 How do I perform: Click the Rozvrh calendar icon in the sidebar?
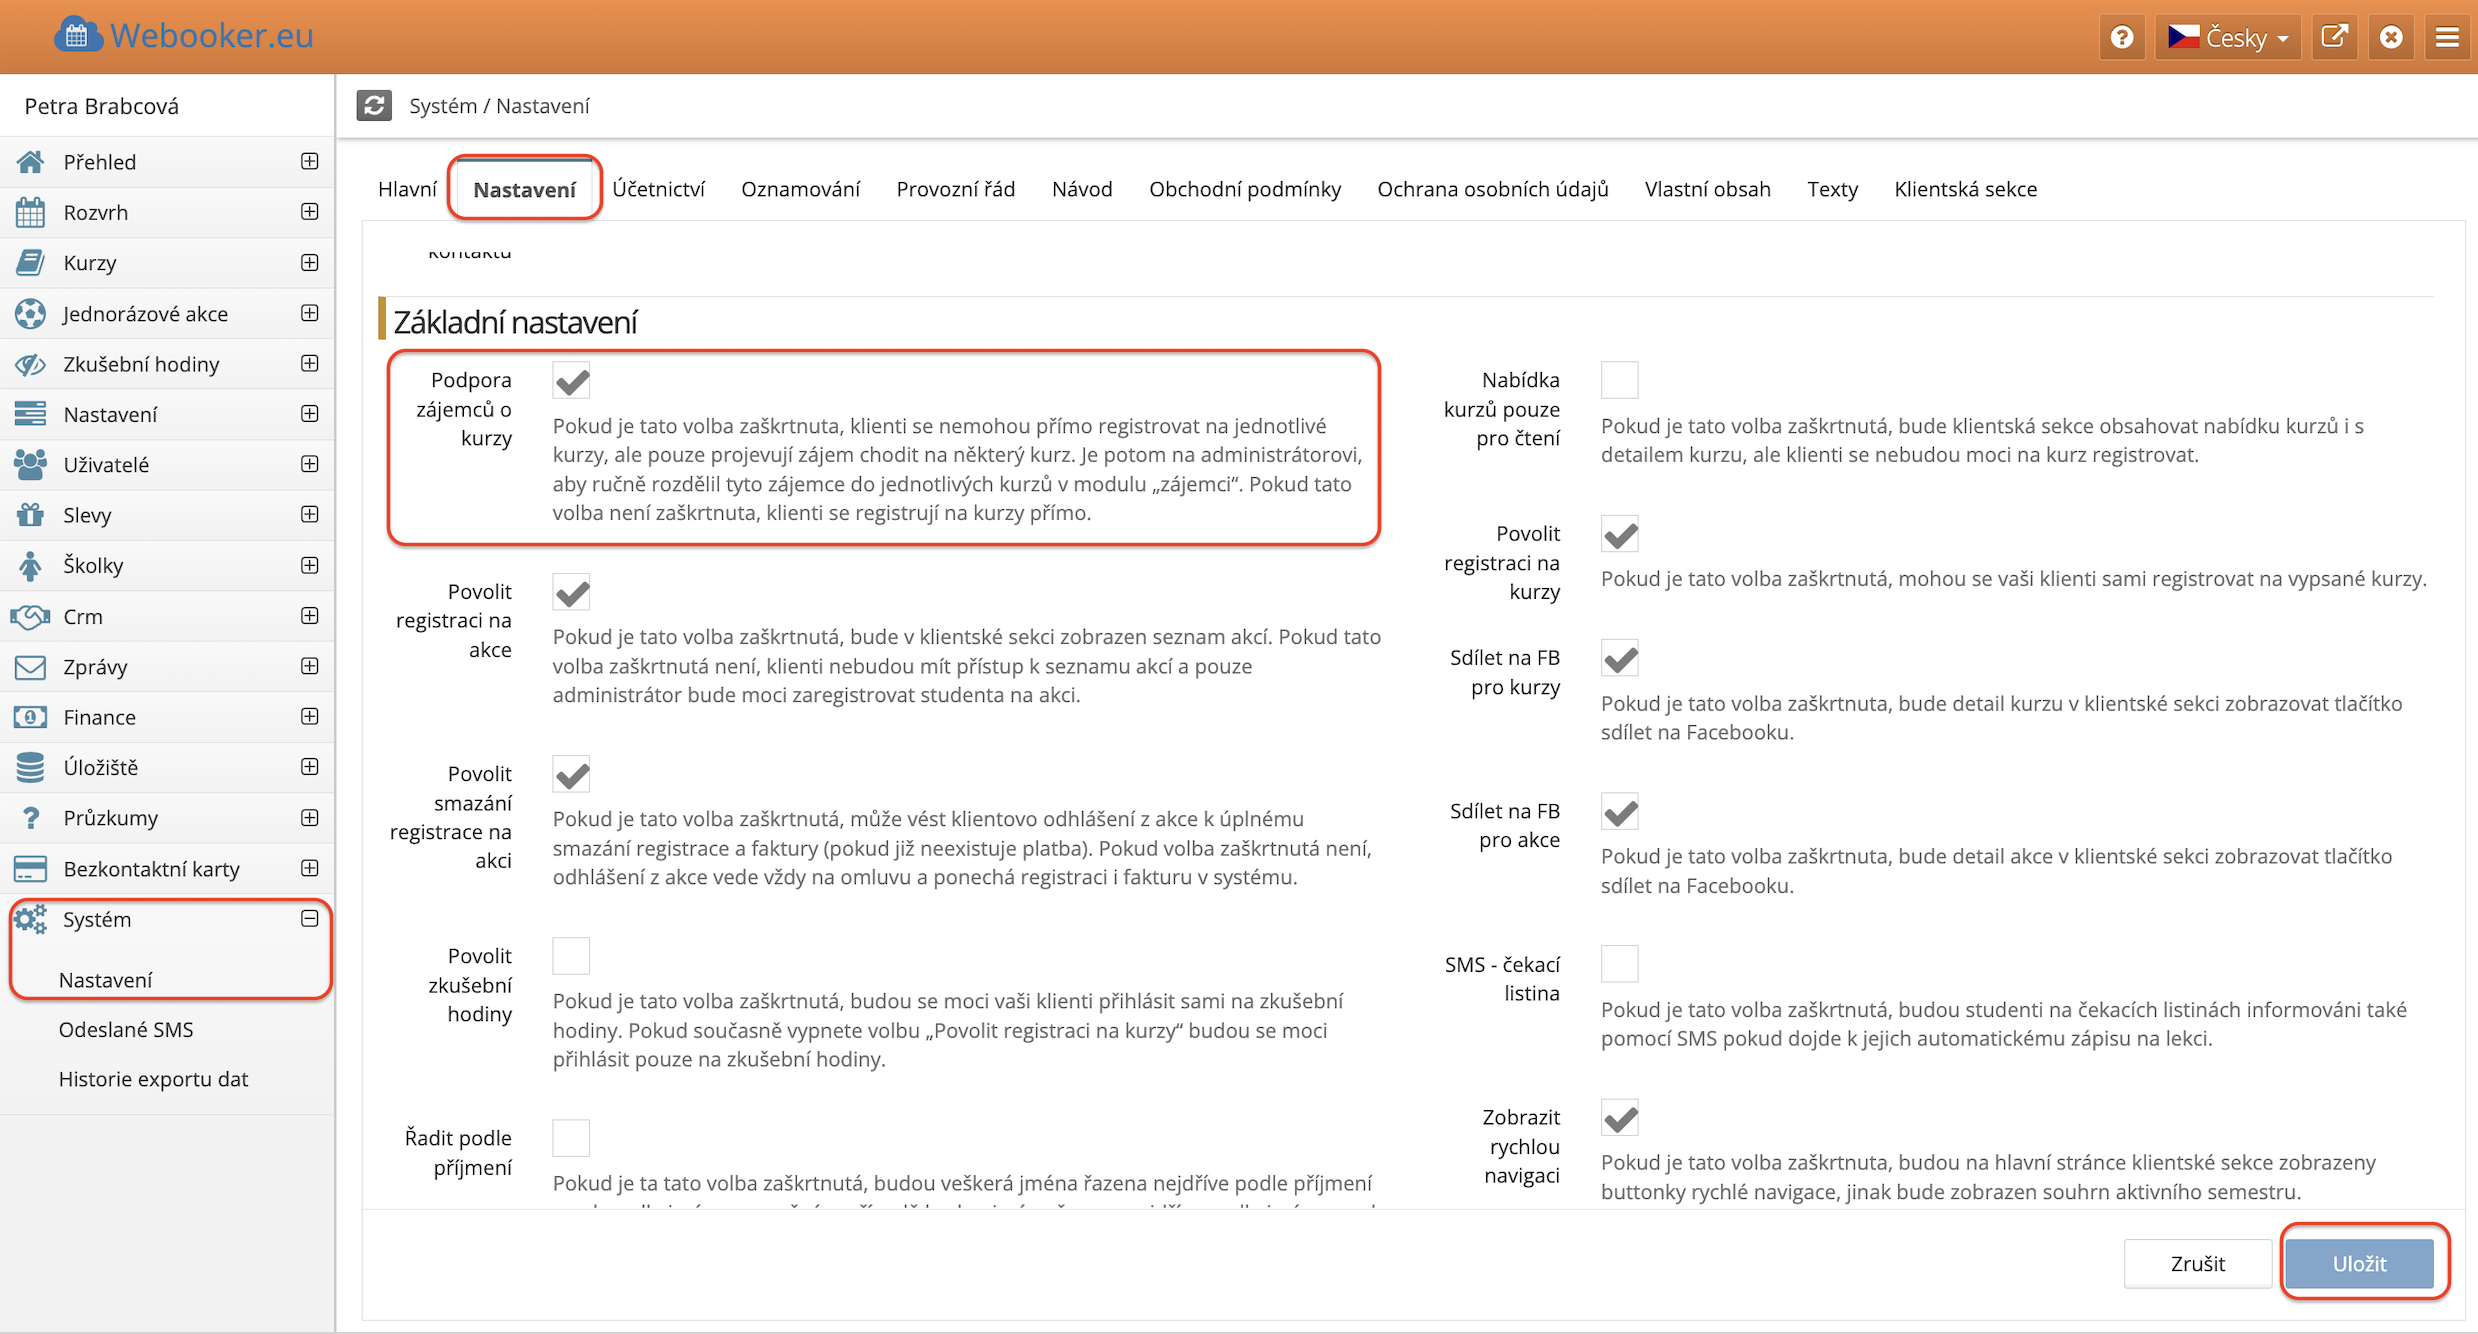tap(30, 212)
